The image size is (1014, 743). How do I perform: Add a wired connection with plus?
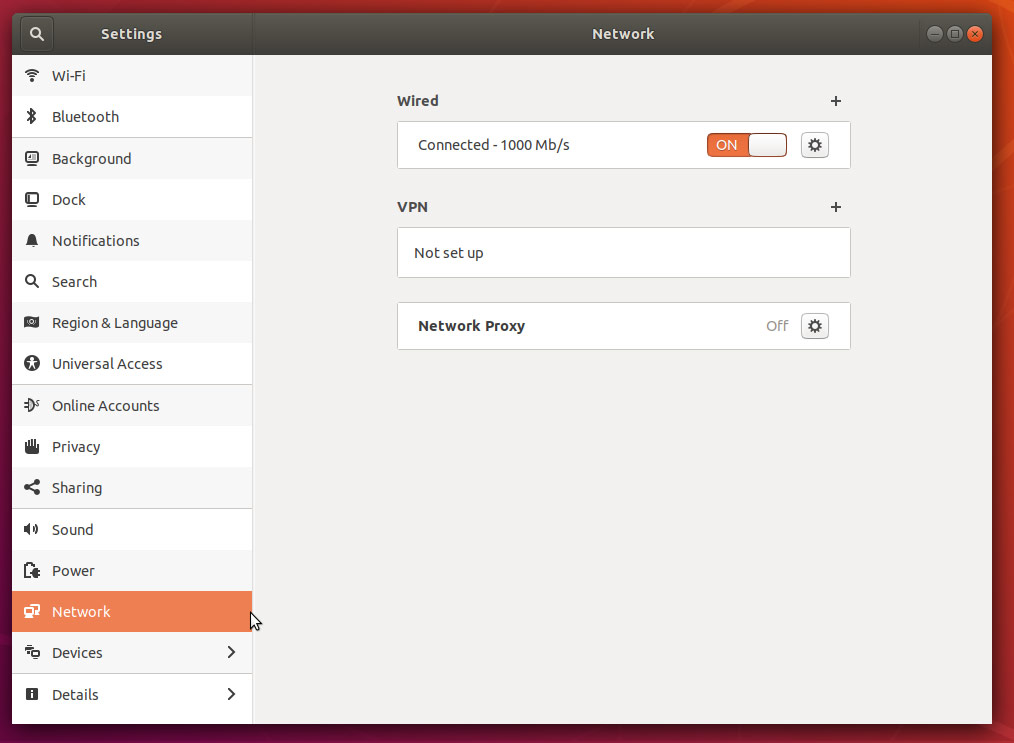[x=836, y=101]
